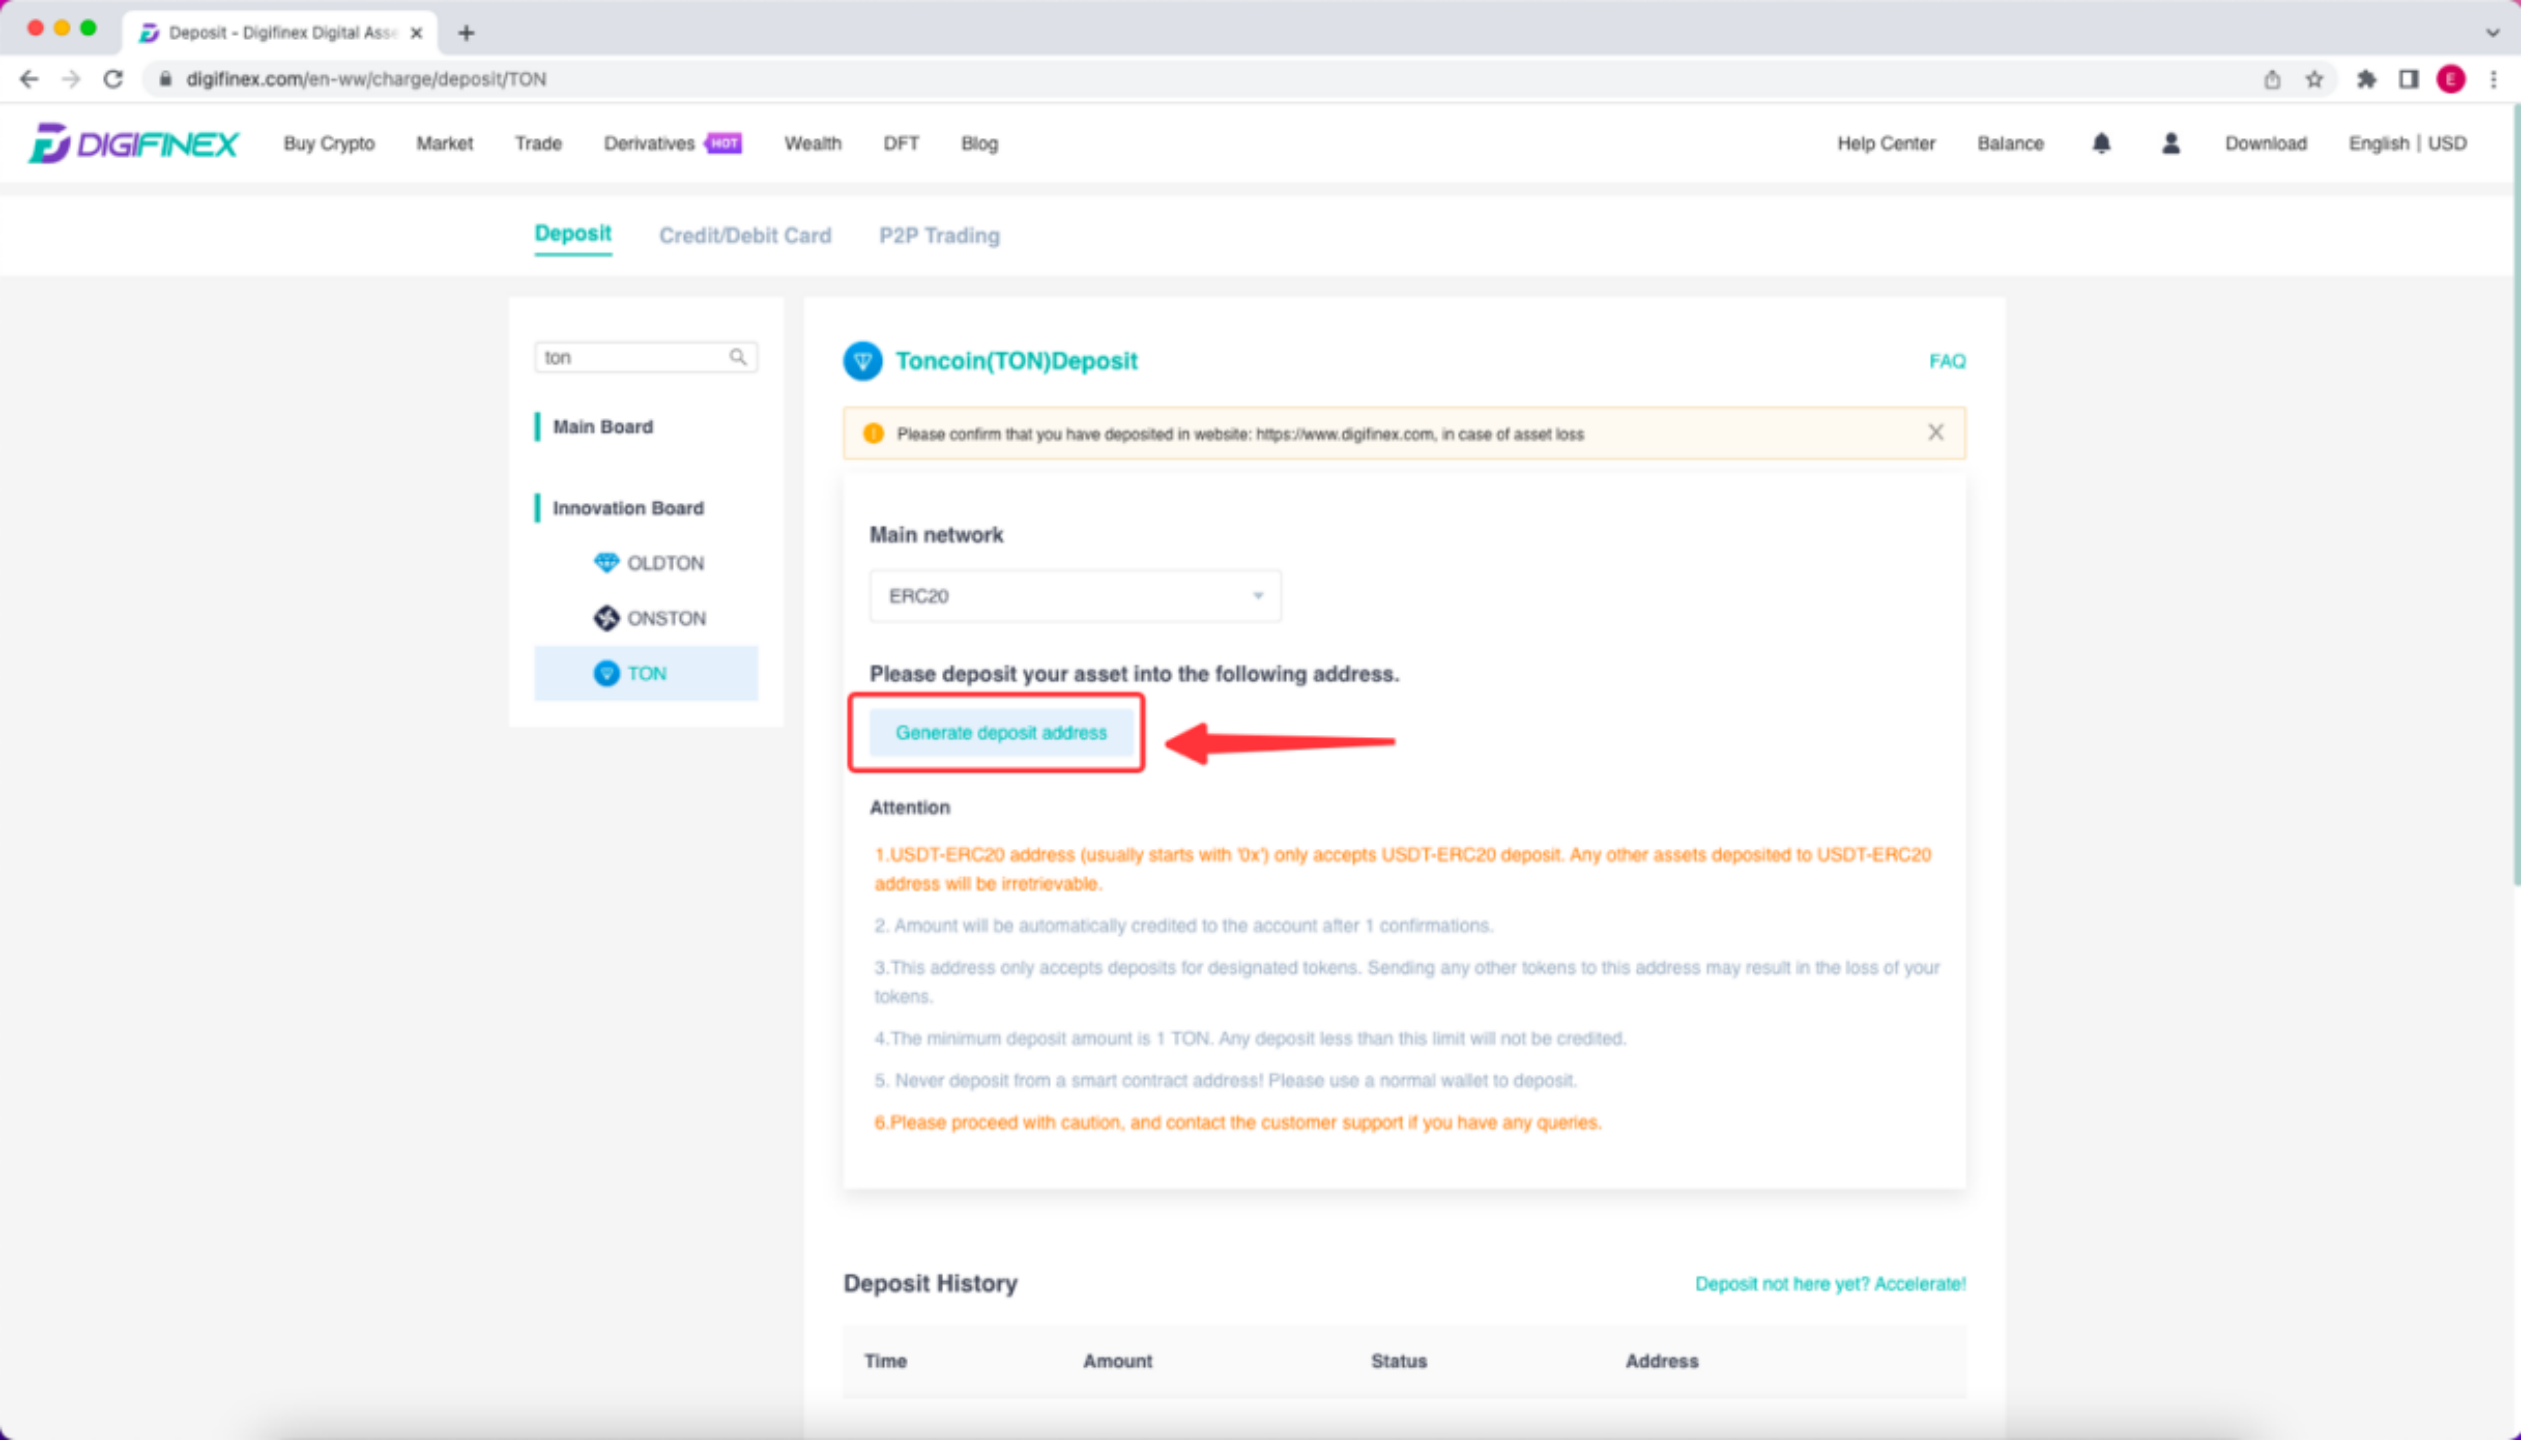This screenshot has height=1440, width=2521.
Task: Click the orange warning info icon
Action: 873,434
